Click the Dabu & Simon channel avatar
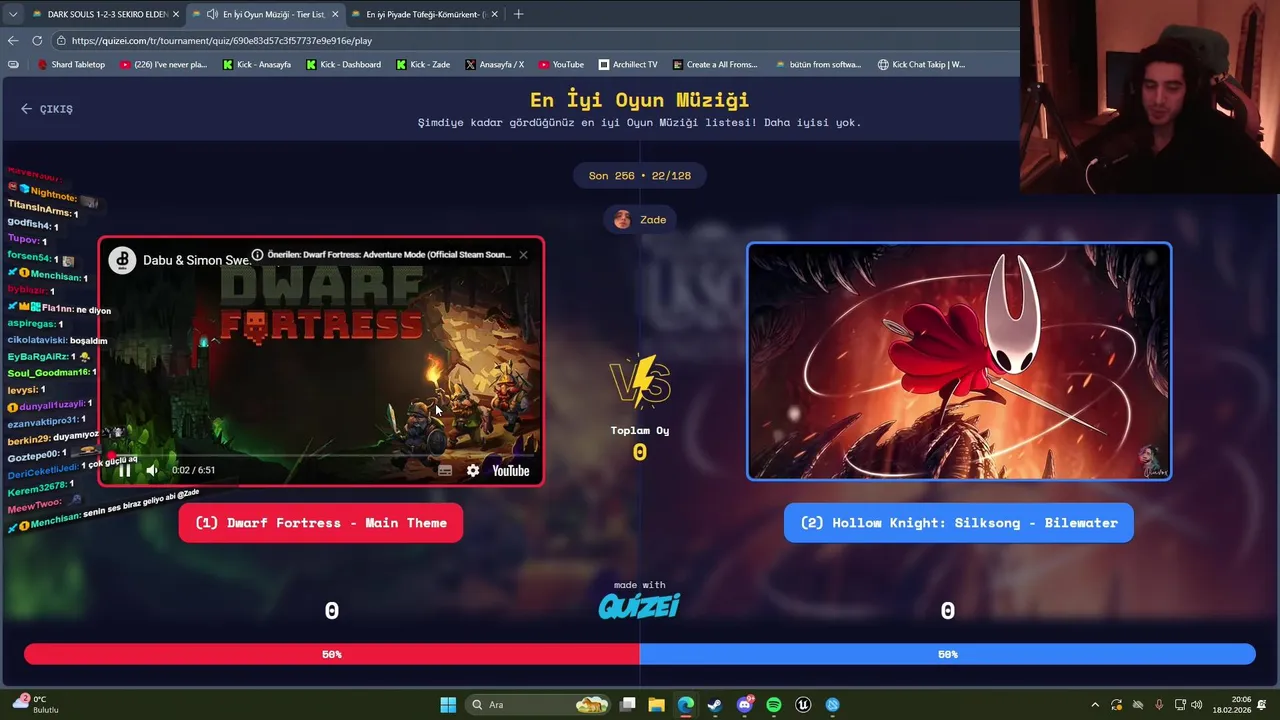1280x720 pixels. click(122, 260)
